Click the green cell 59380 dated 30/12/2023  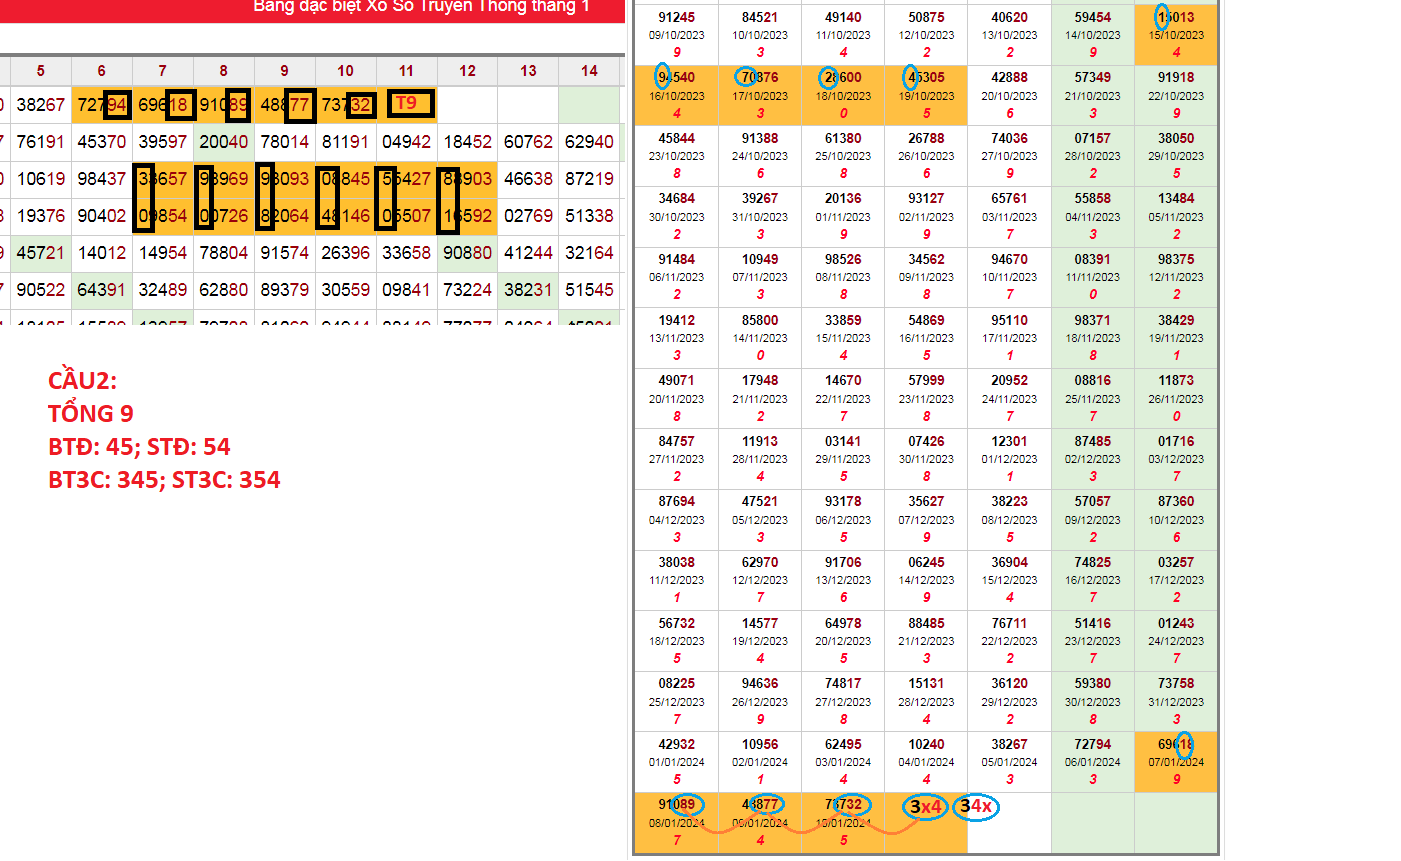(x=1092, y=701)
